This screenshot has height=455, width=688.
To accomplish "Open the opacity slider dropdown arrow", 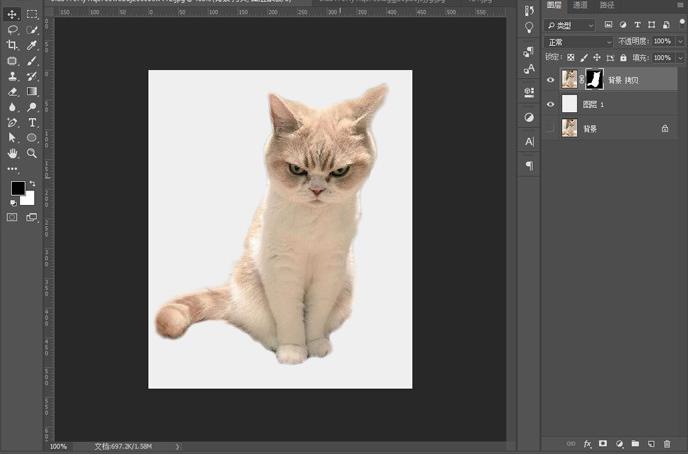I will 681,41.
